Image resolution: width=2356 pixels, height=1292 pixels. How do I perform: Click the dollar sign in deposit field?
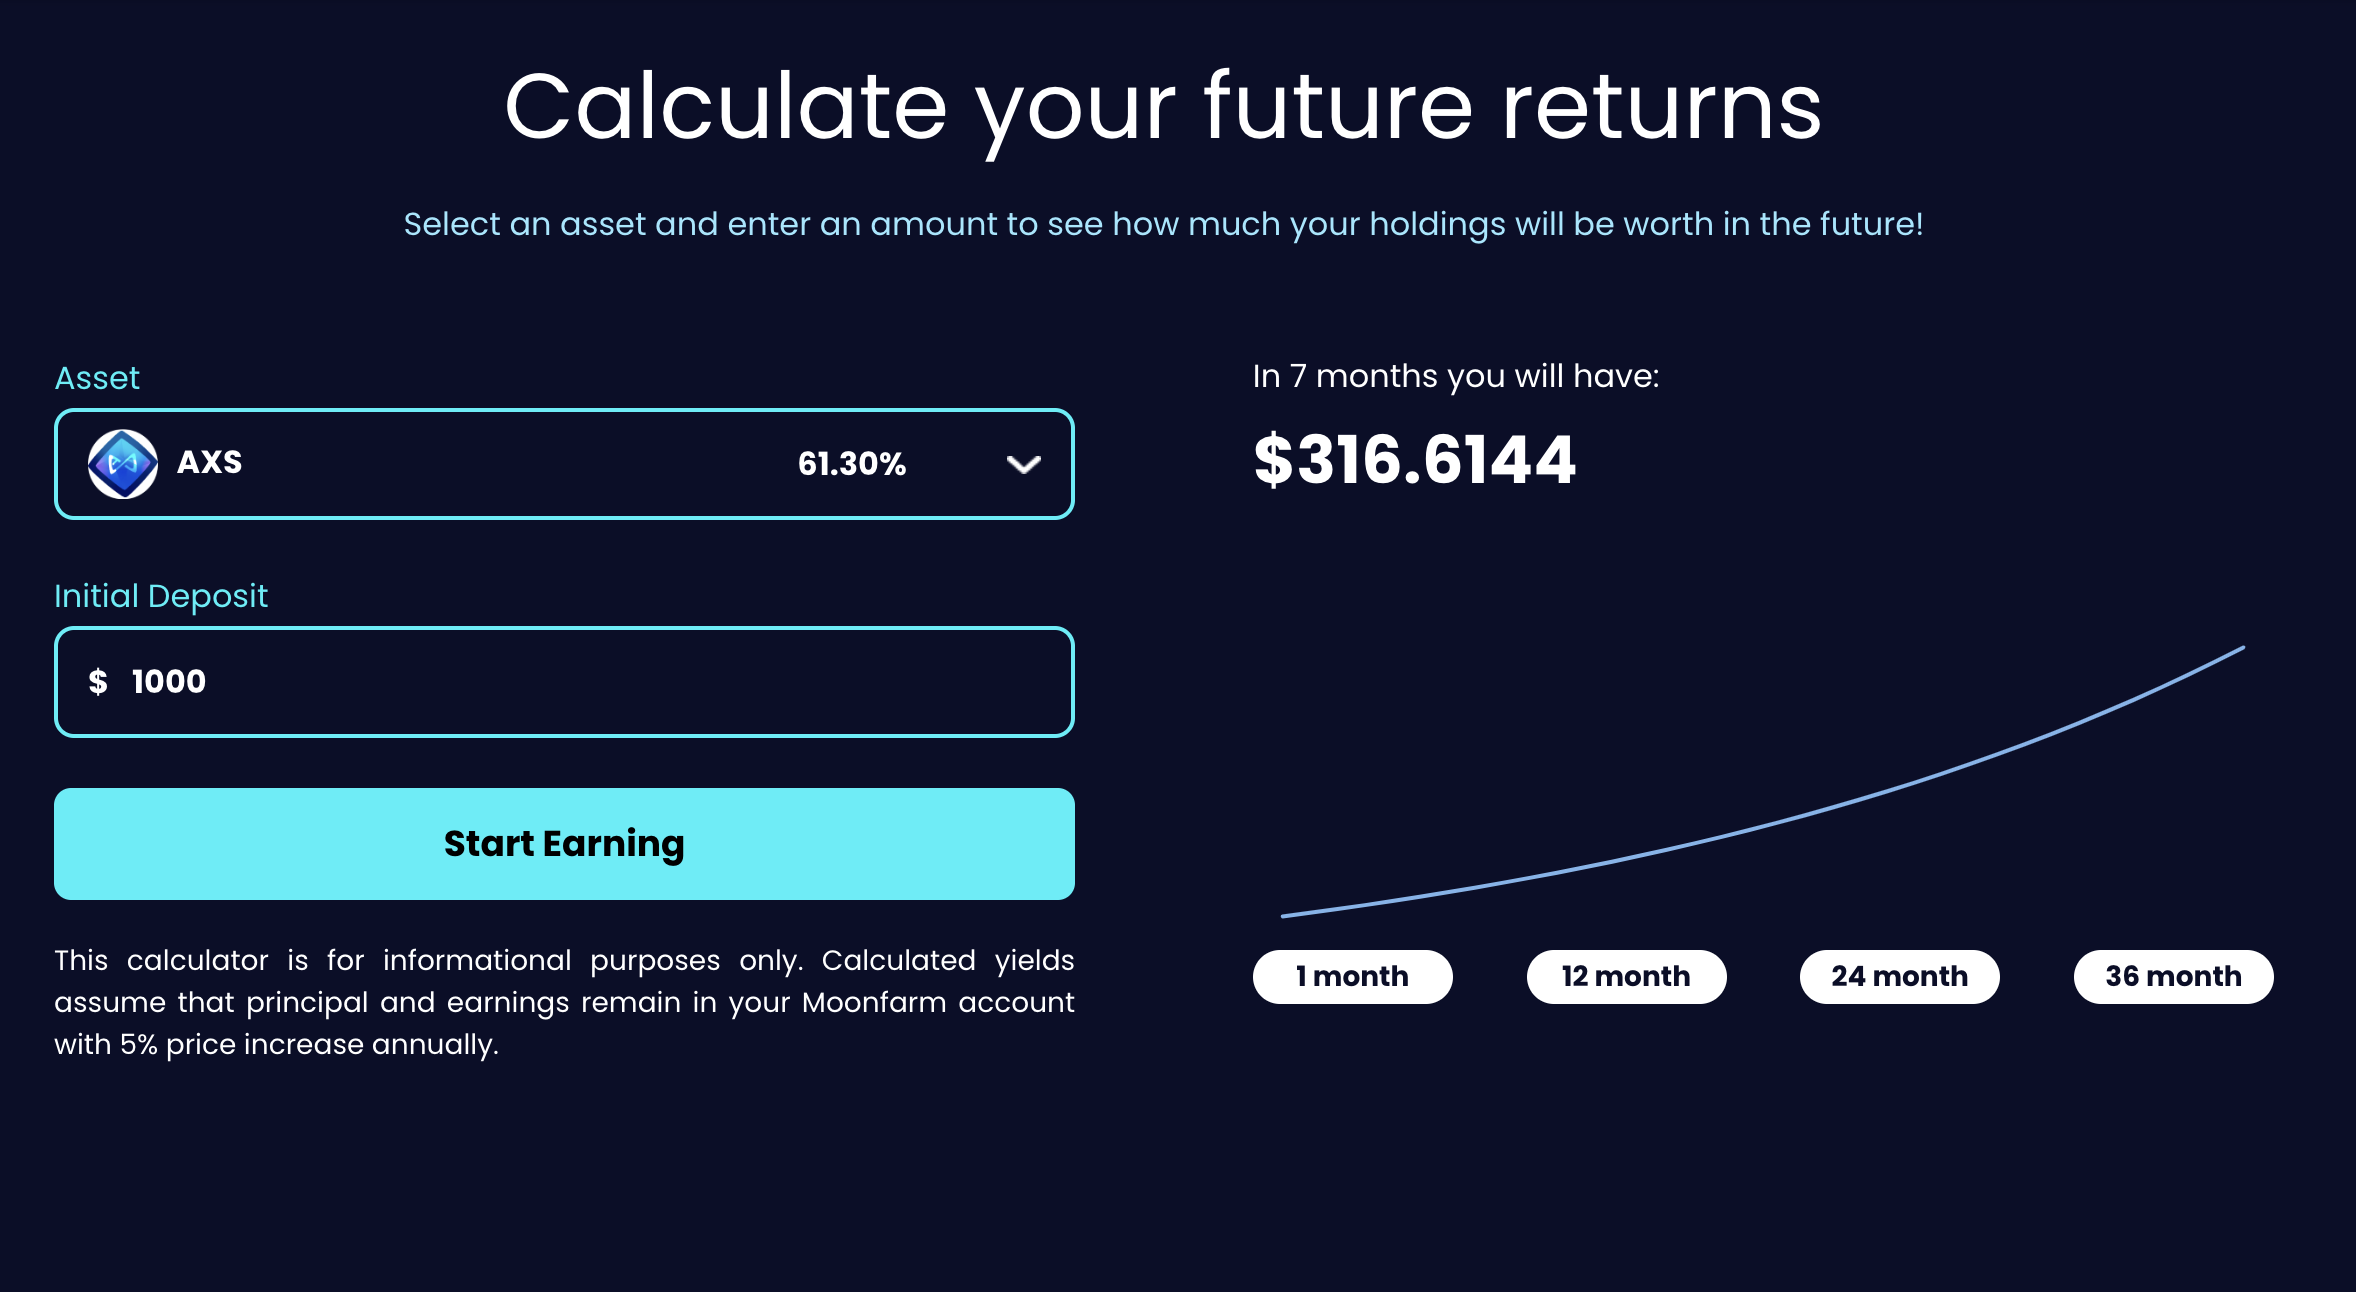pos(98,682)
